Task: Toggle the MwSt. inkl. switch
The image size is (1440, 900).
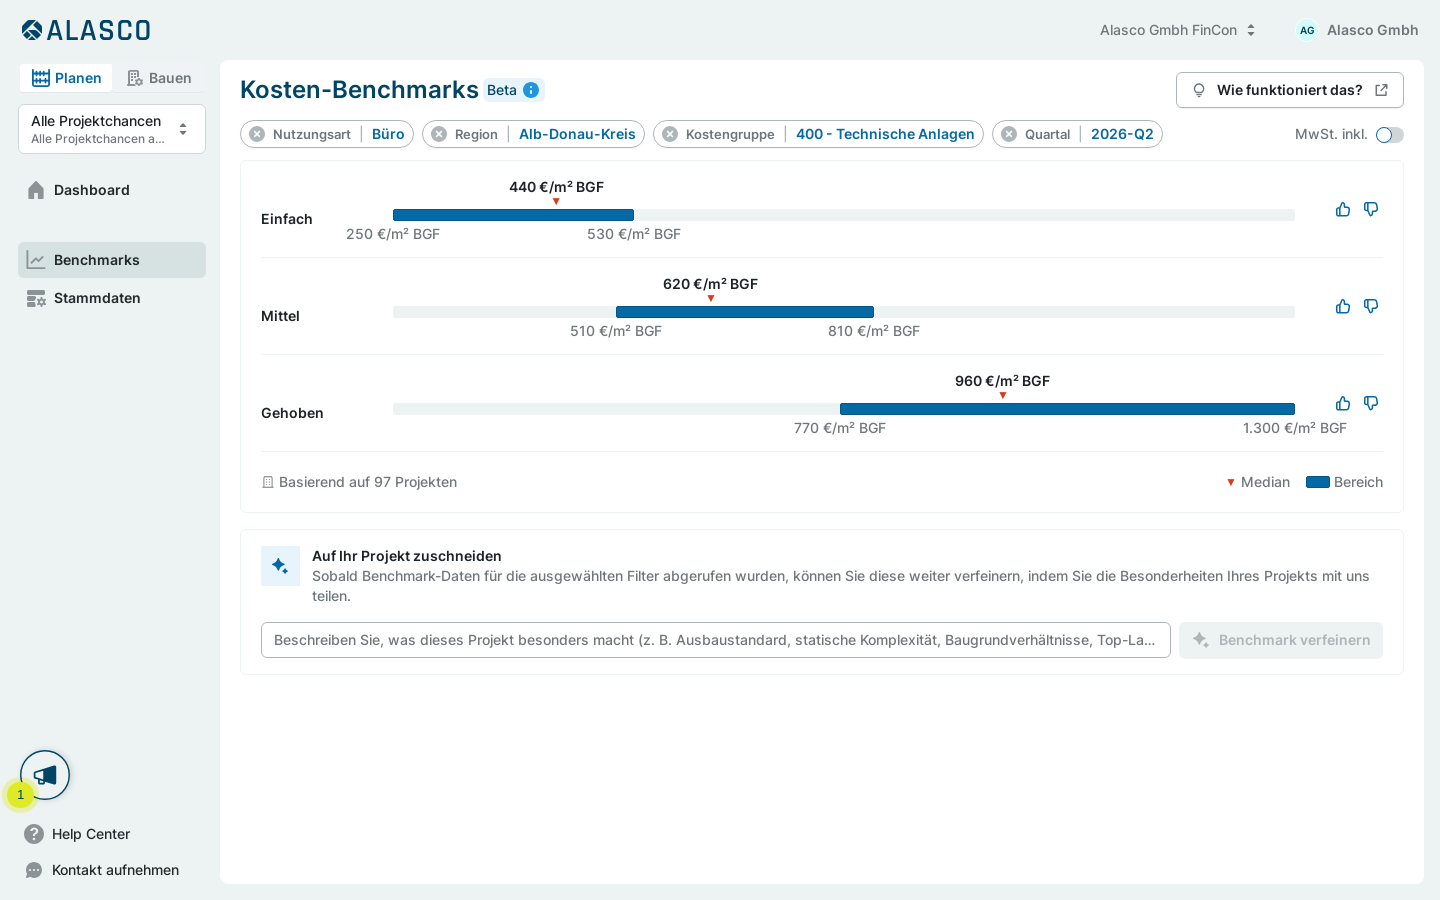Action: [x=1389, y=135]
